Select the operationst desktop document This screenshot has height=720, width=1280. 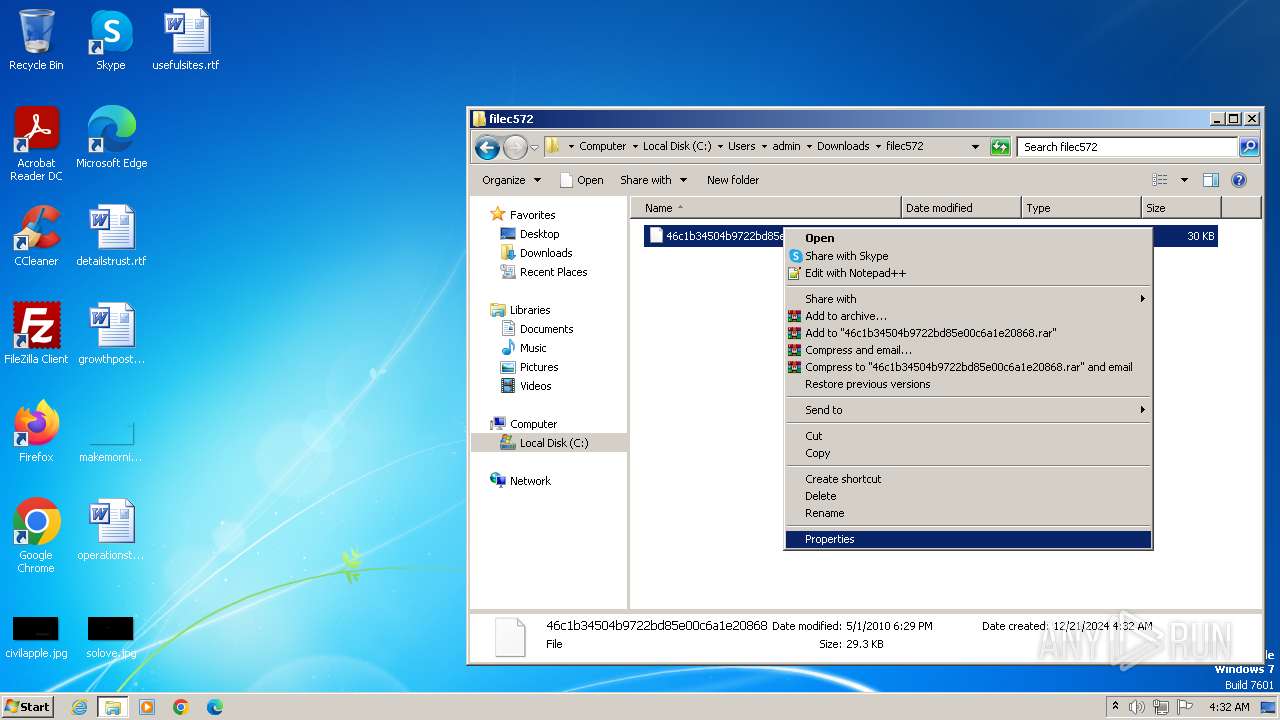point(111,530)
